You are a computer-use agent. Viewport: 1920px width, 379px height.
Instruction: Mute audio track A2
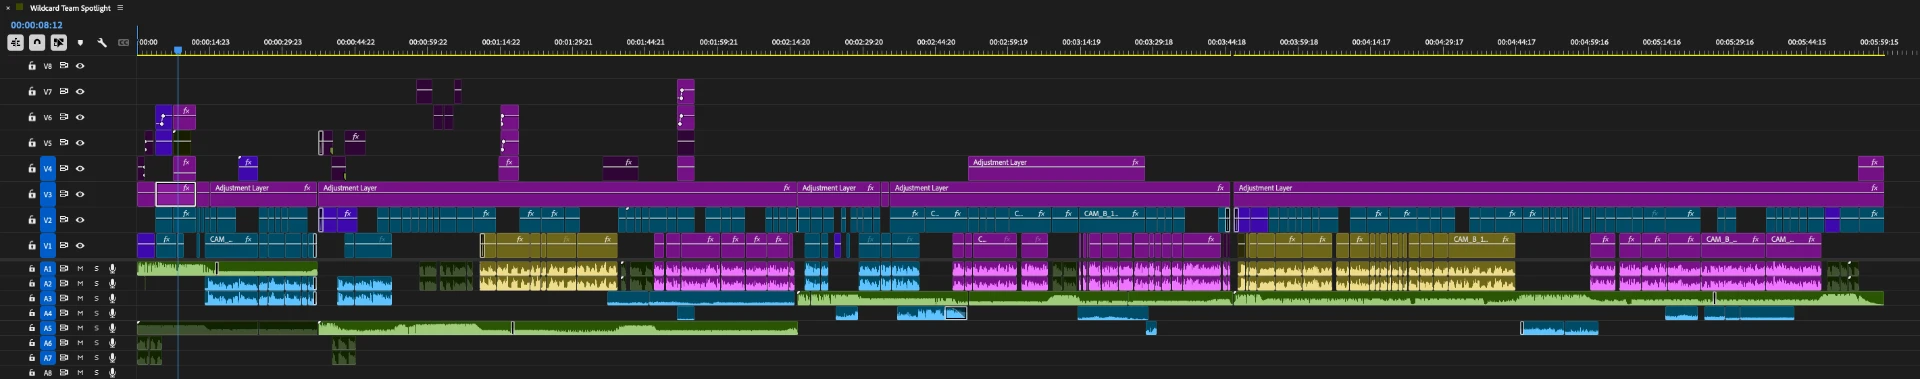pos(80,283)
